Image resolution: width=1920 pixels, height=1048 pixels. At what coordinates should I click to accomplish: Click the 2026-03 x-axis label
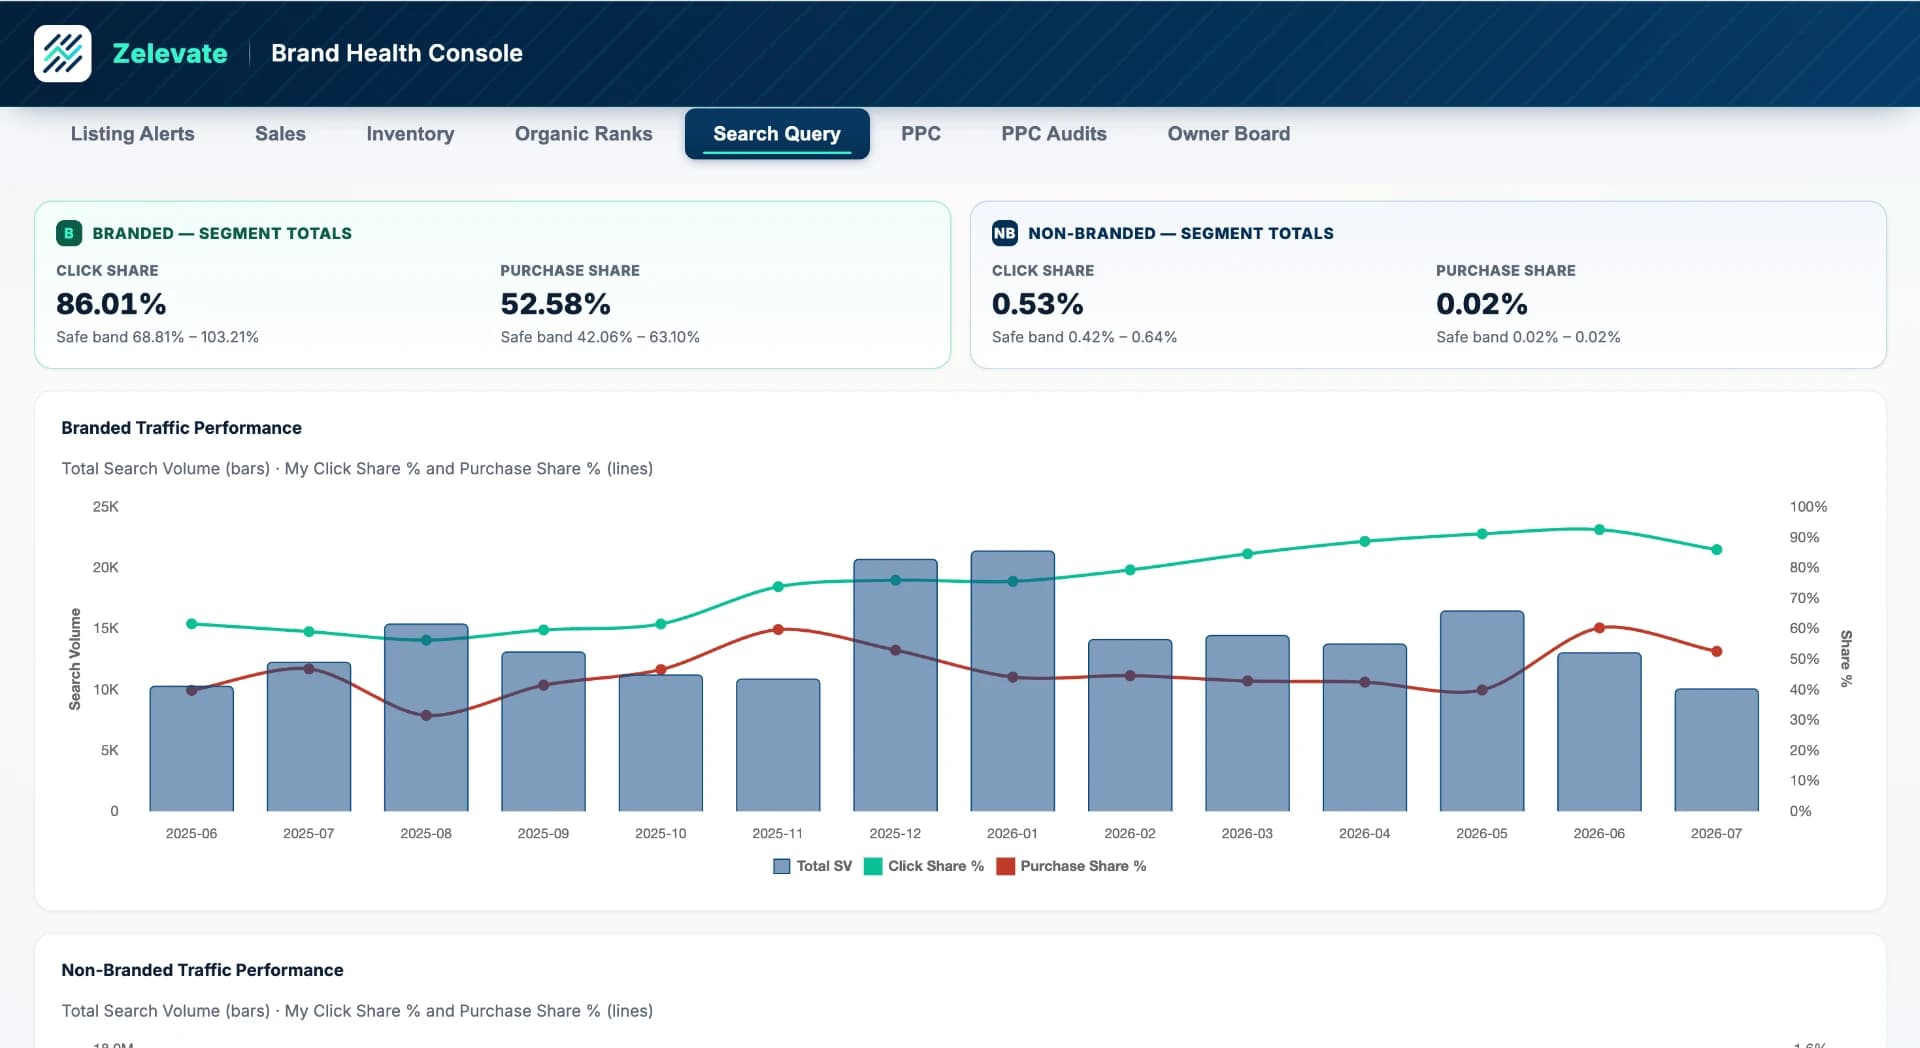click(1247, 833)
